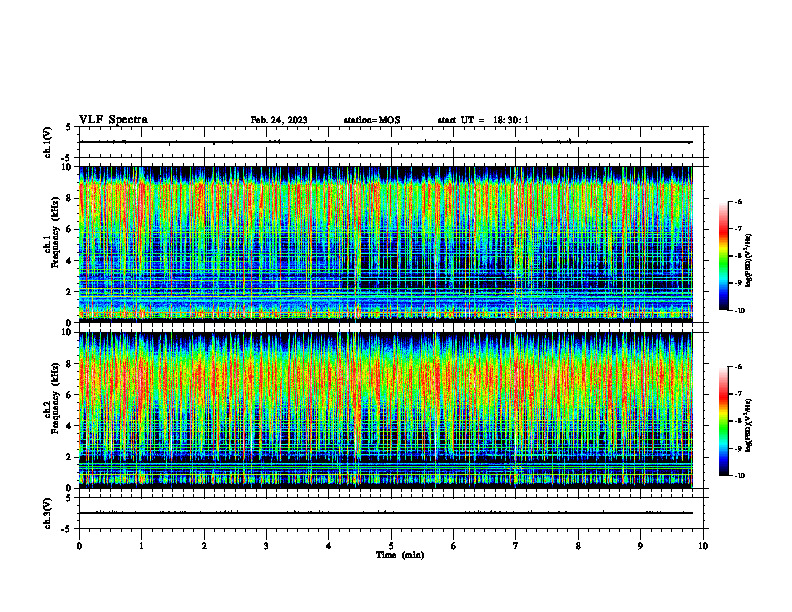
Task: Click the "VLF Spectra" plot title
Action: tap(113, 120)
